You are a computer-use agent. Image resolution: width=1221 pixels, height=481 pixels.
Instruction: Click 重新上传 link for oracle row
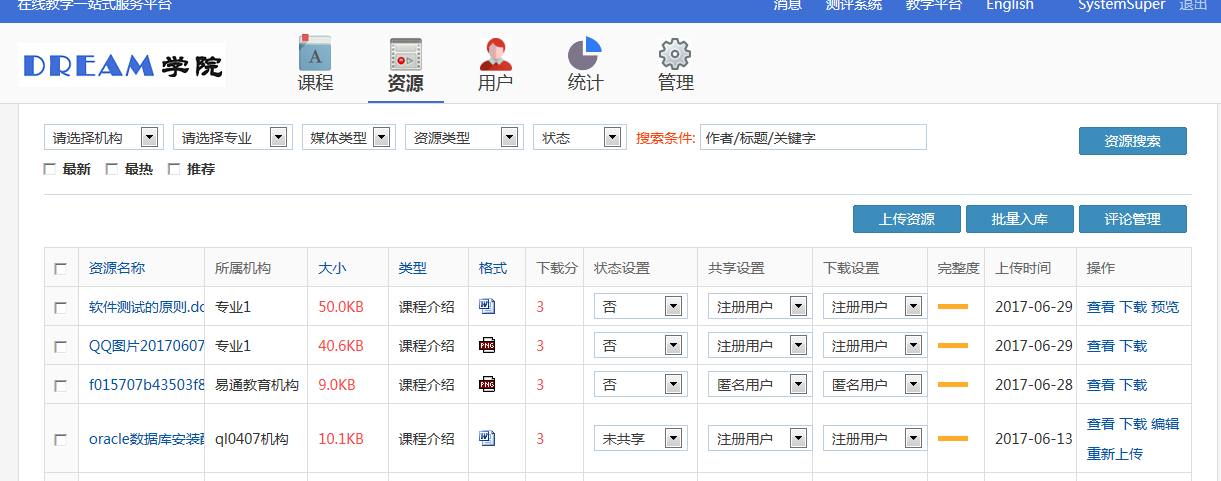pos(1115,454)
